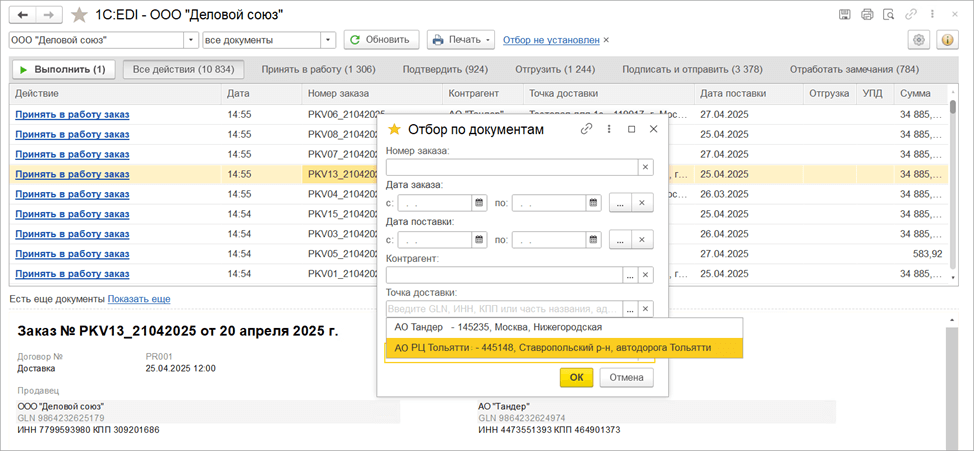Switch to 'Отгрузить (1 244)' tab

[x=555, y=70]
